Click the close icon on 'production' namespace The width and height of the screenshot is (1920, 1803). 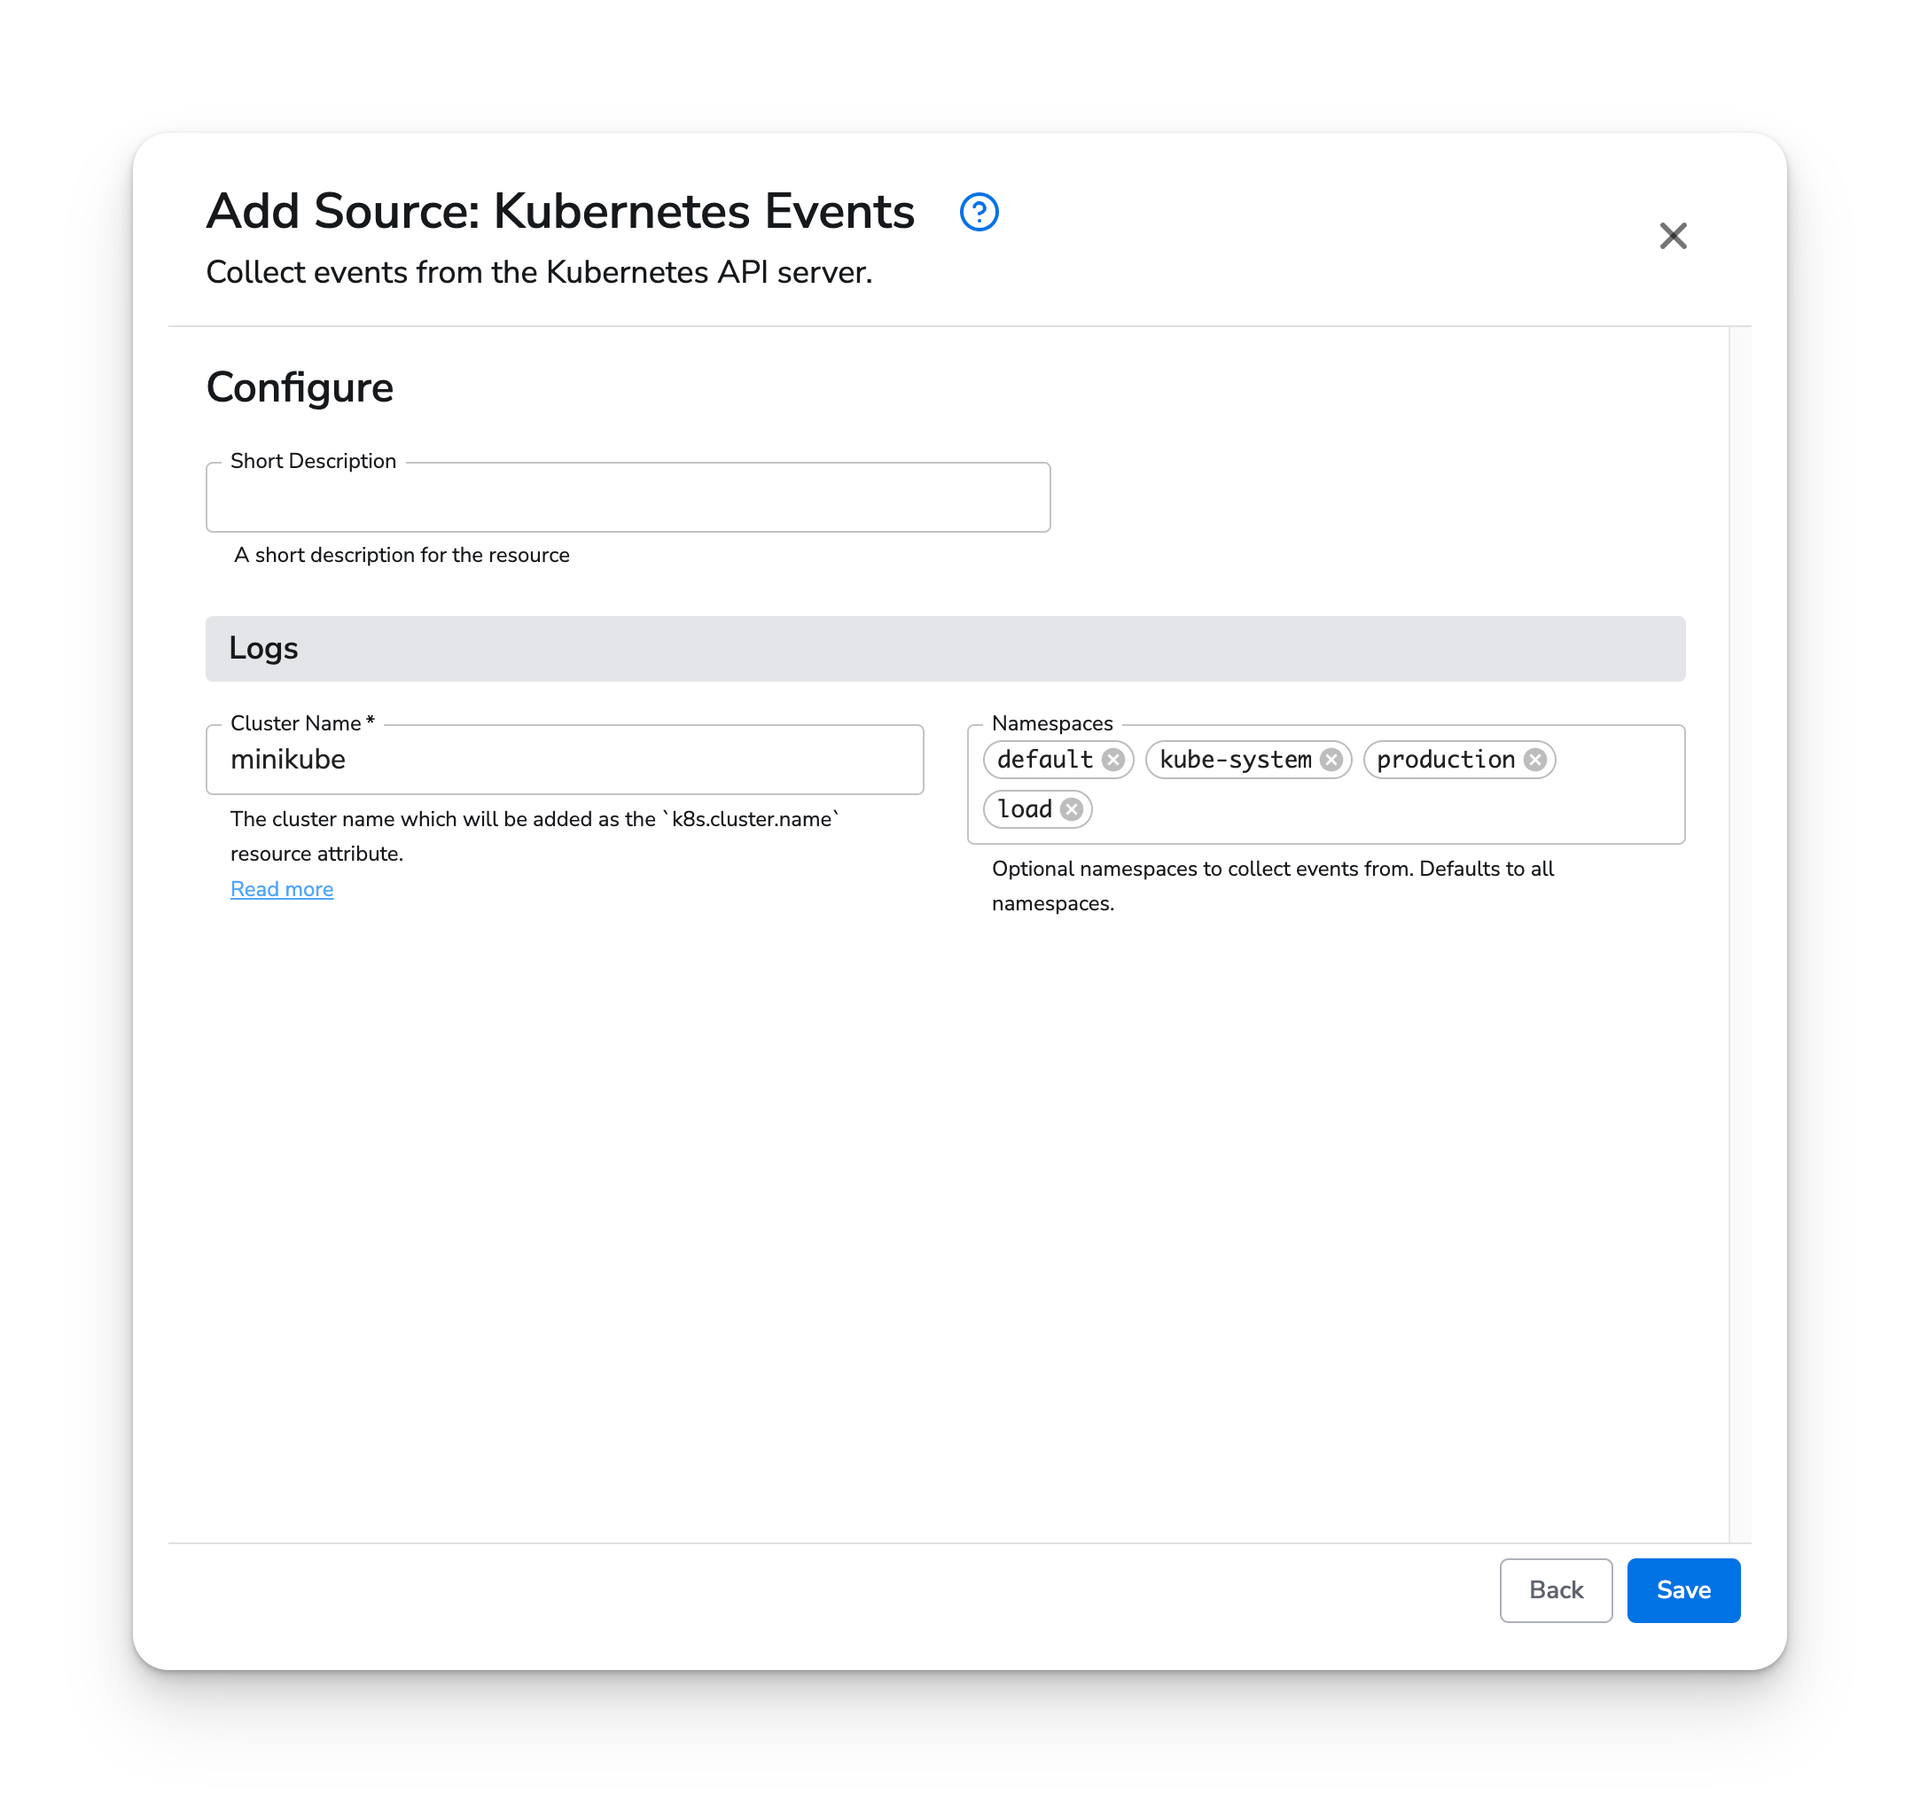click(1535, 759)
